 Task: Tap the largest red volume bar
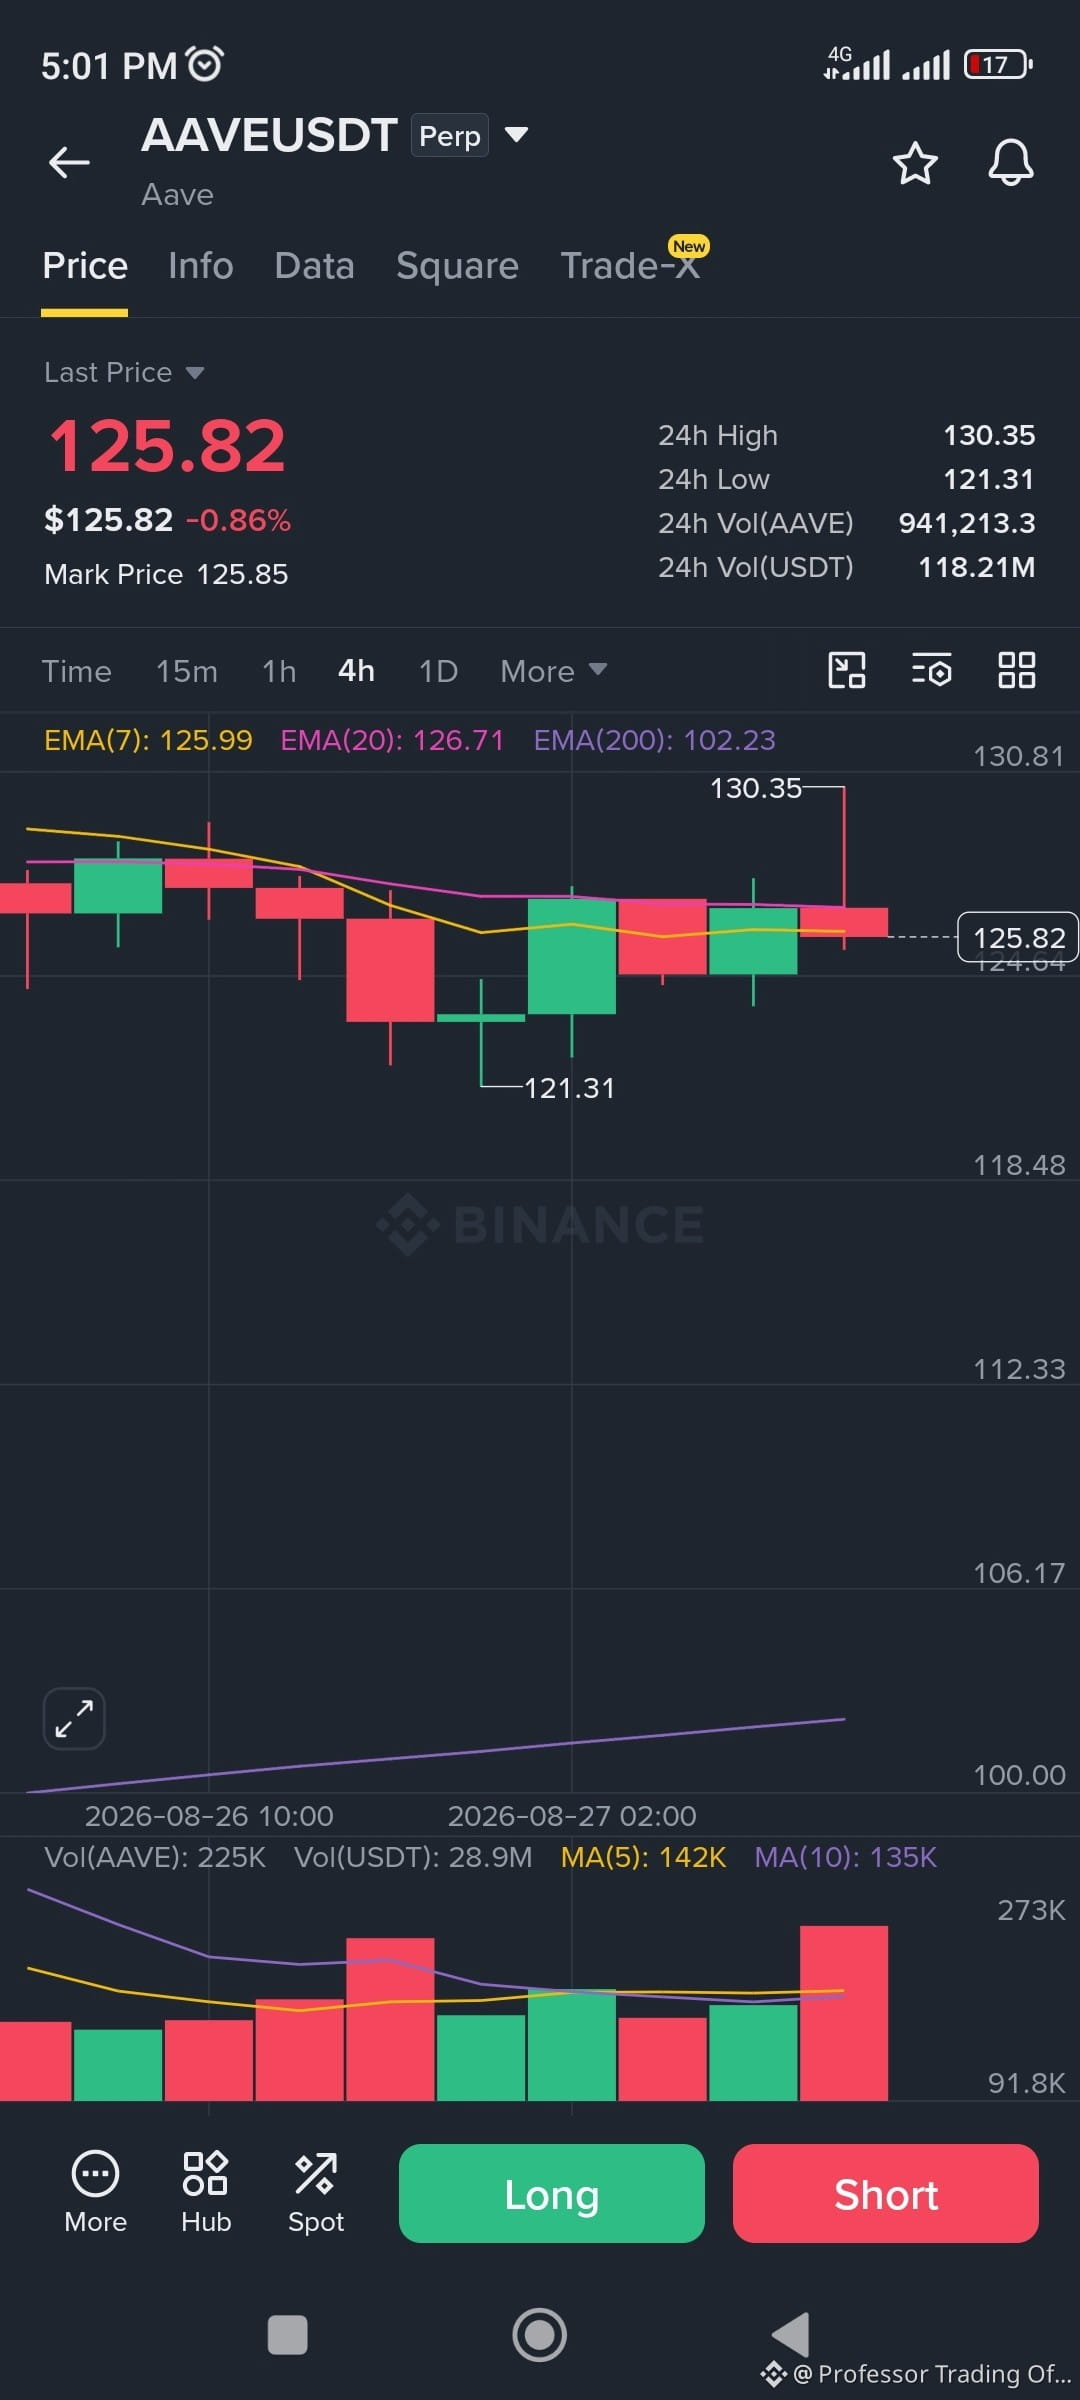844,2013
